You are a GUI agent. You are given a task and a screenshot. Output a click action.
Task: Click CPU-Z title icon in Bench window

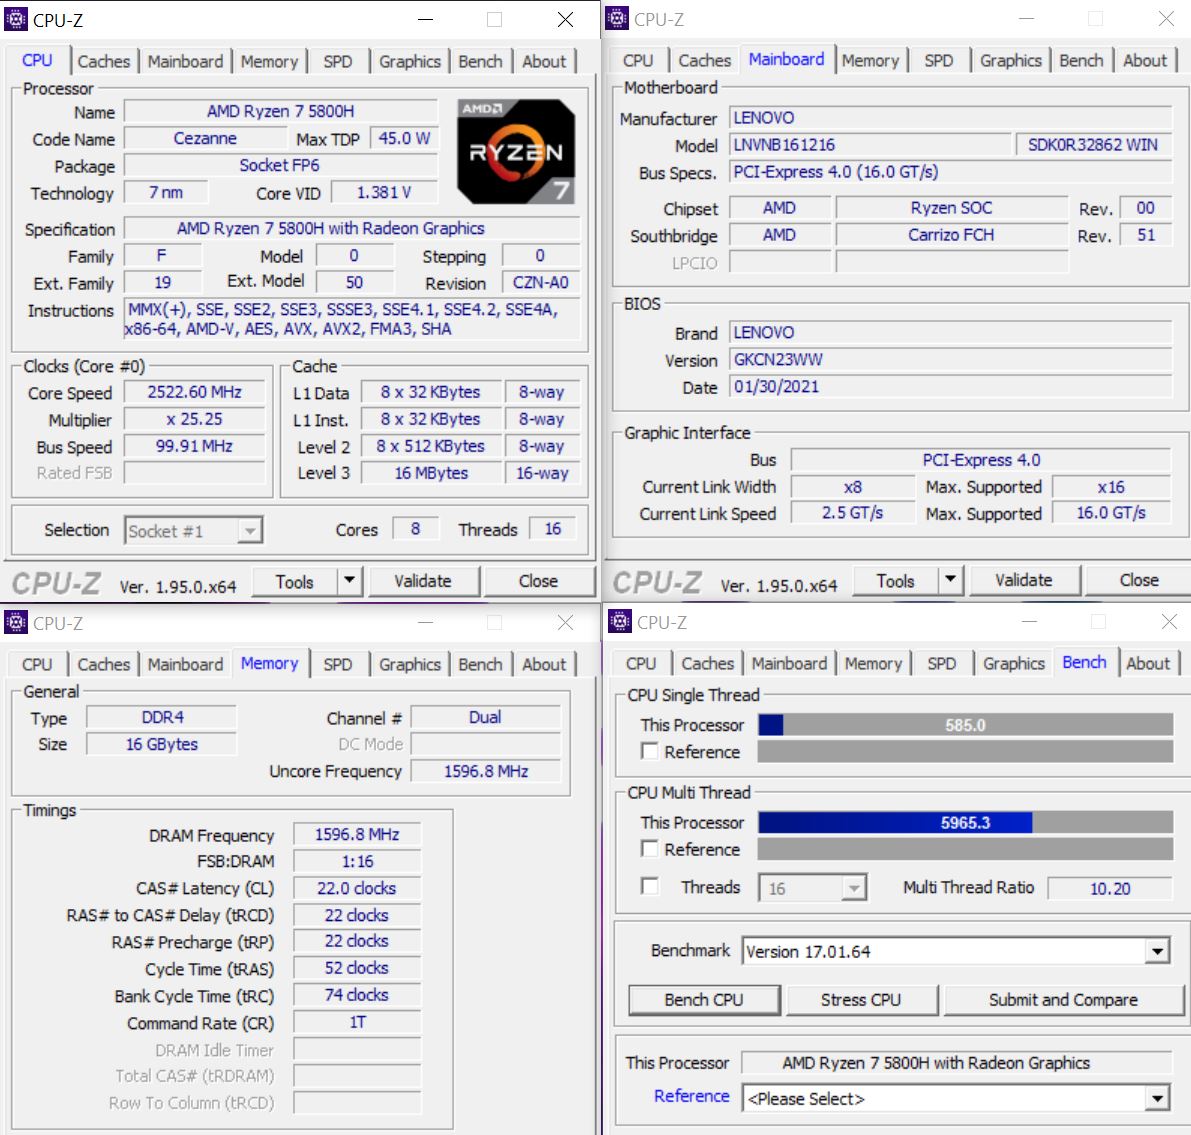click(619, 622)
